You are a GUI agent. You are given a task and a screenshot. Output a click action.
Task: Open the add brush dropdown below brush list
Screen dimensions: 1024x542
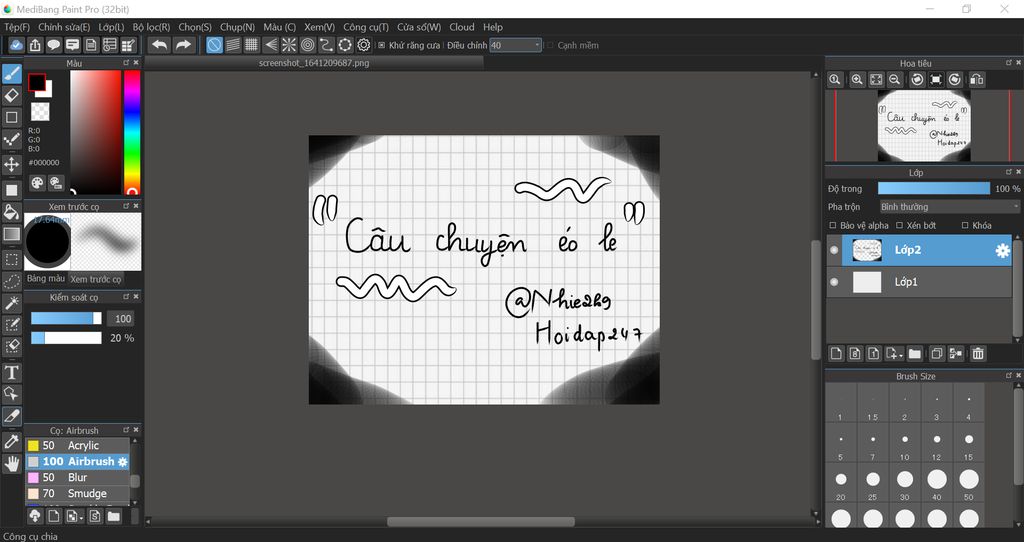point(81,517)
